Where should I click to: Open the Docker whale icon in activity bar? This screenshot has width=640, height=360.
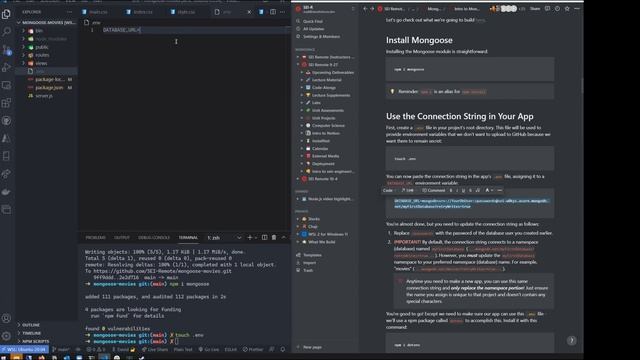[6, 191]
